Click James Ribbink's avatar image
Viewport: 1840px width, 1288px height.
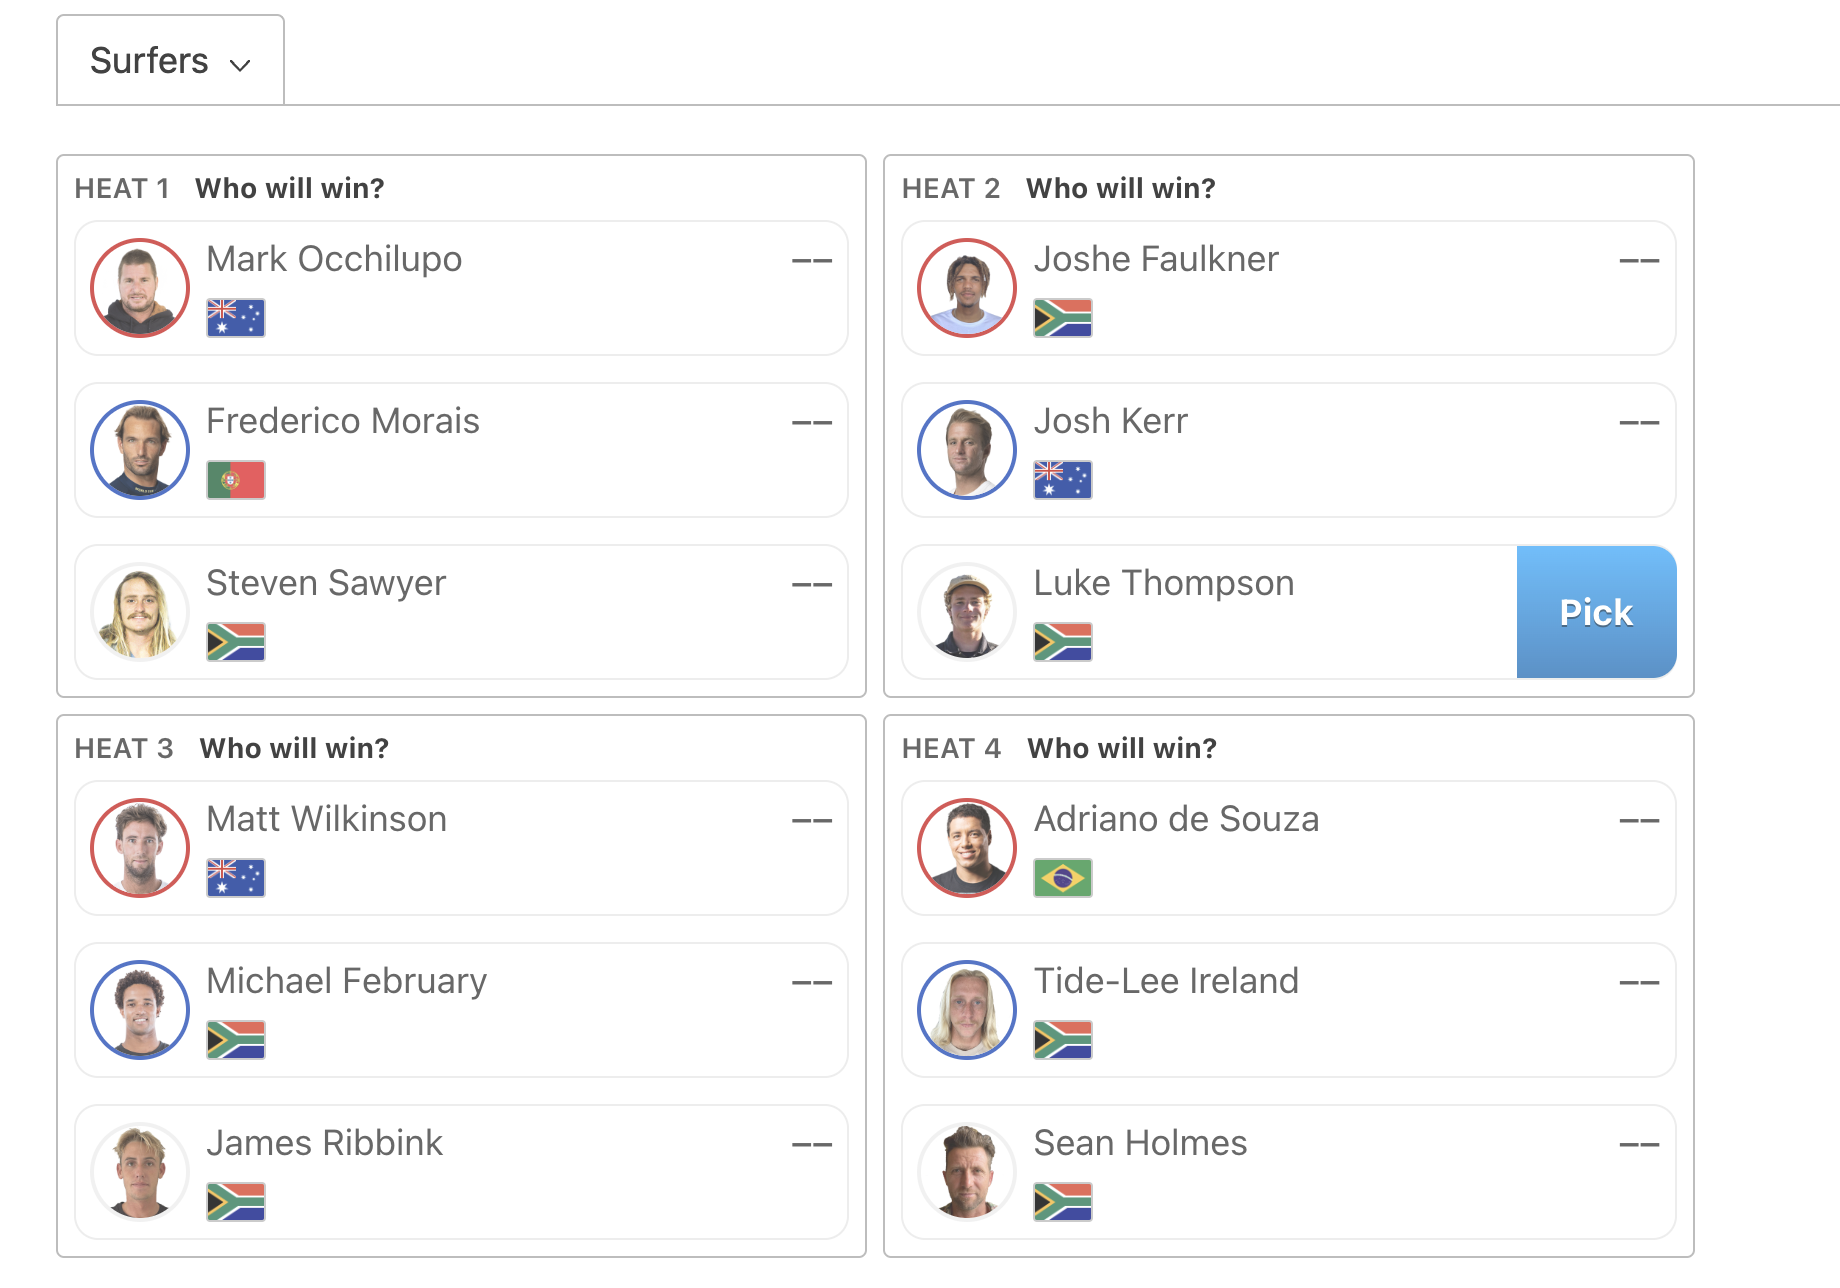140,1172
